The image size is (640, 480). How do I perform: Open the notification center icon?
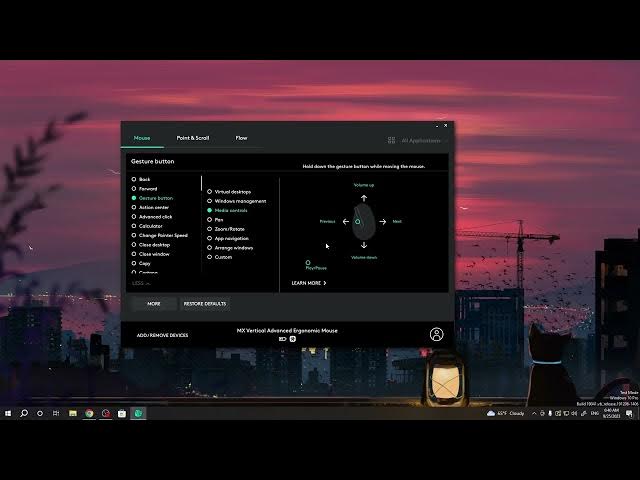coord(629,413)
